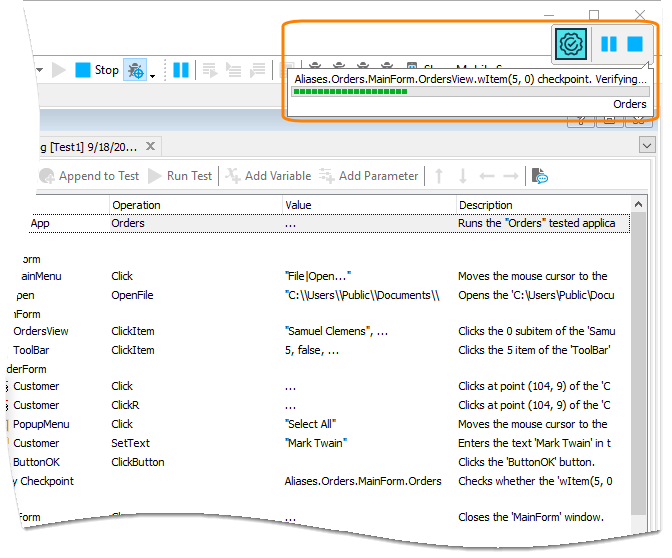The height and width of the screenshot is (558, 672).
Task: Click "Clicks the 'ButtonOK' button." description
Action: 526,462
